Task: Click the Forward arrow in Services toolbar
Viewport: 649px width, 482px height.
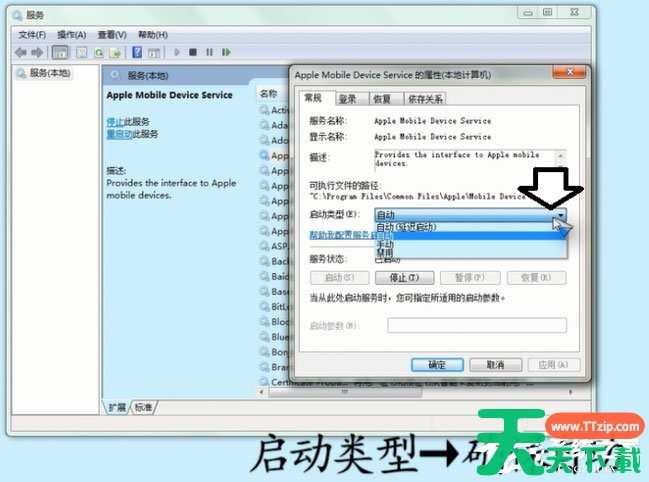Action: click(x=37, y=53)
